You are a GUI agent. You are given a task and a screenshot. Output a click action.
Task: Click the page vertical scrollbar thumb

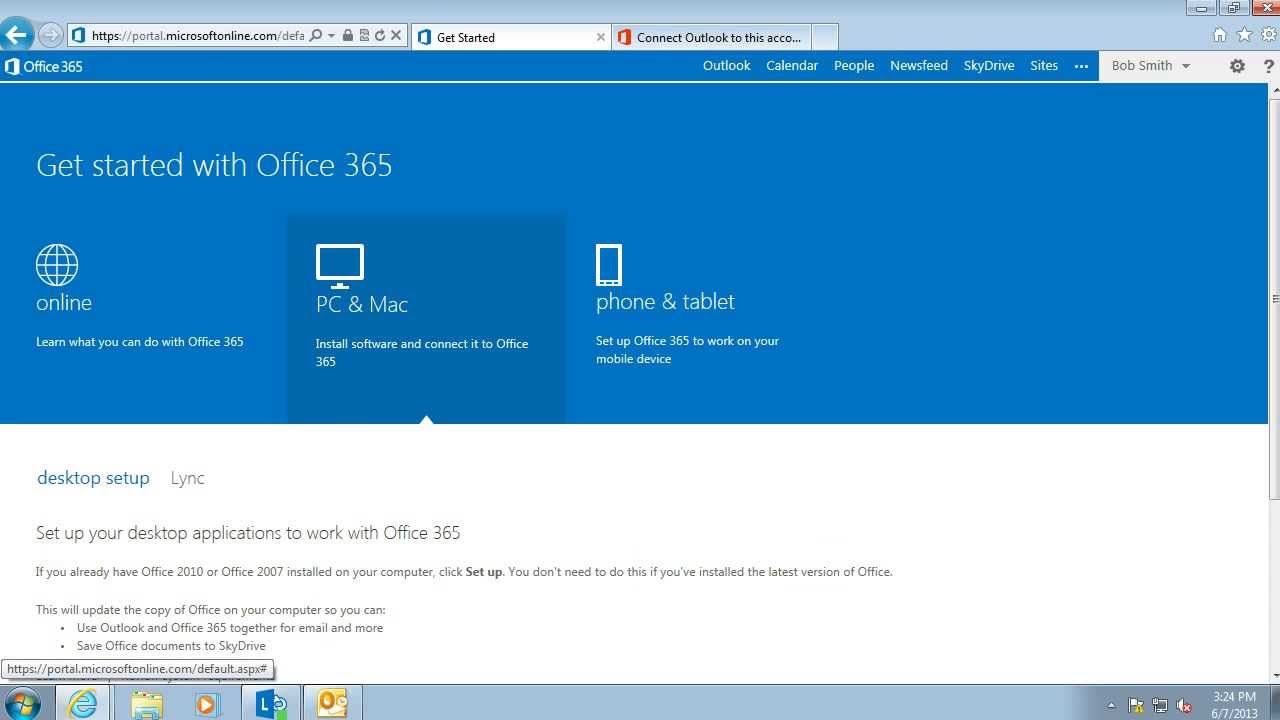pyautogui.click(x=1274, y=299)
